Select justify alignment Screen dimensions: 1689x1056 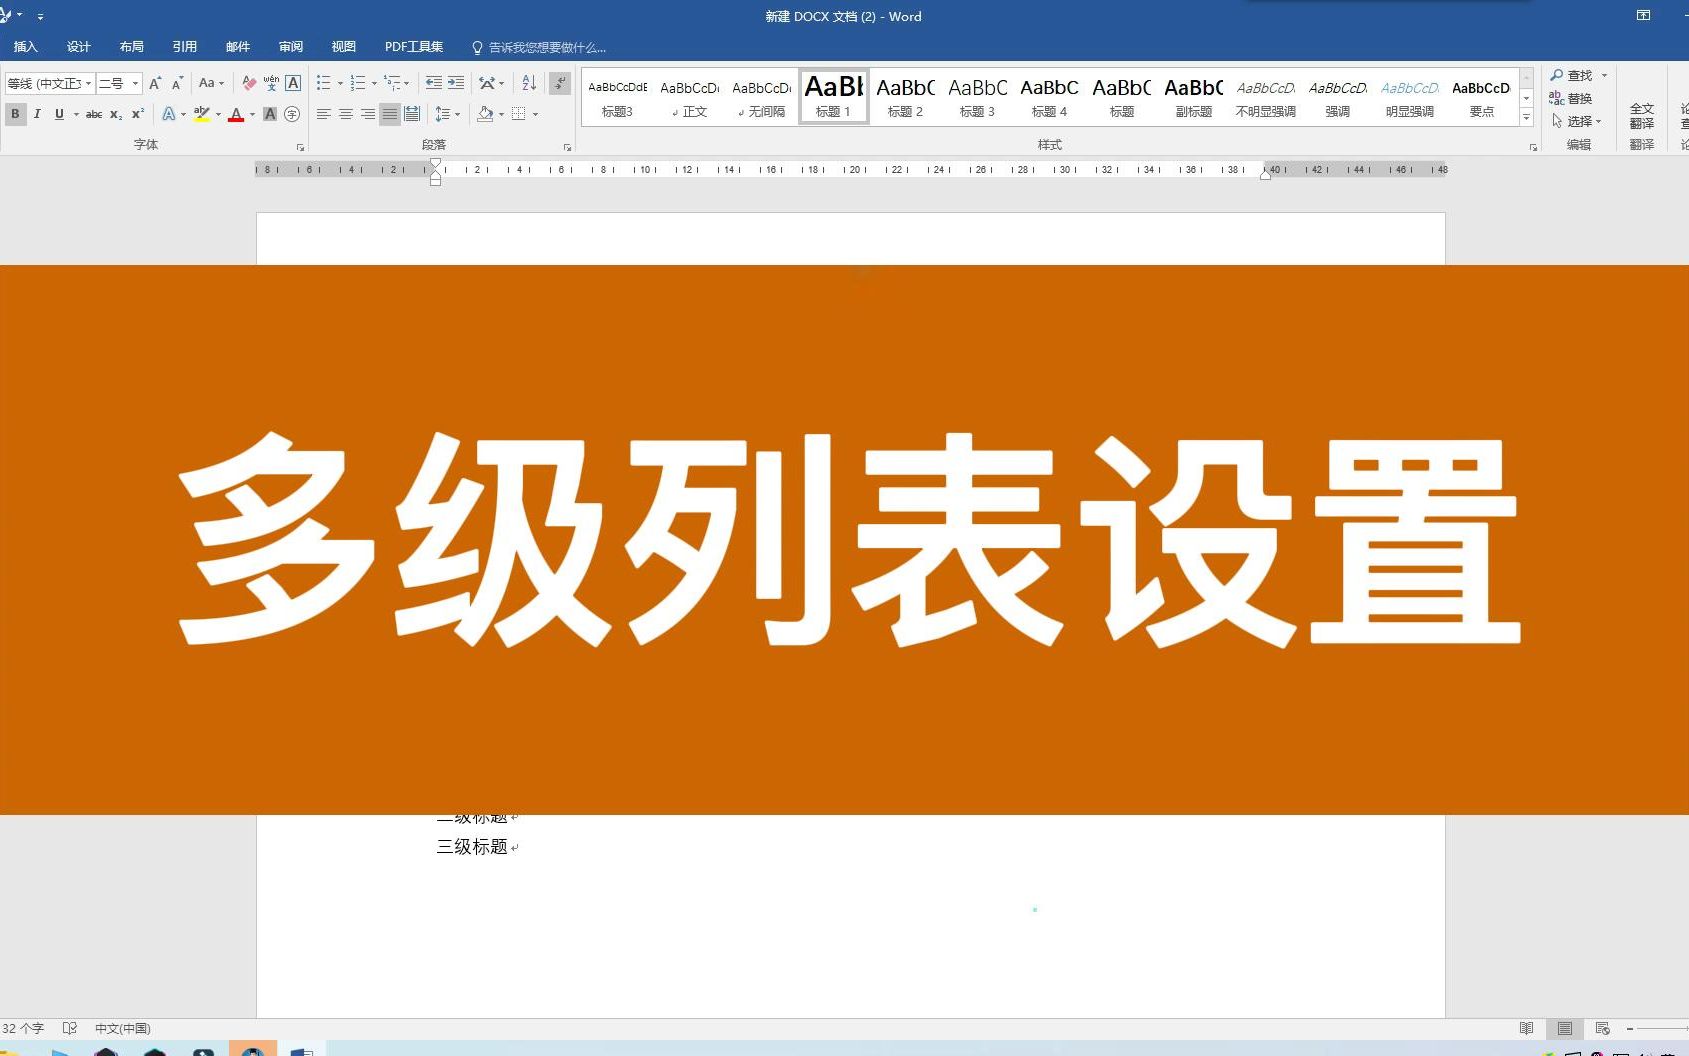[390, 114]
